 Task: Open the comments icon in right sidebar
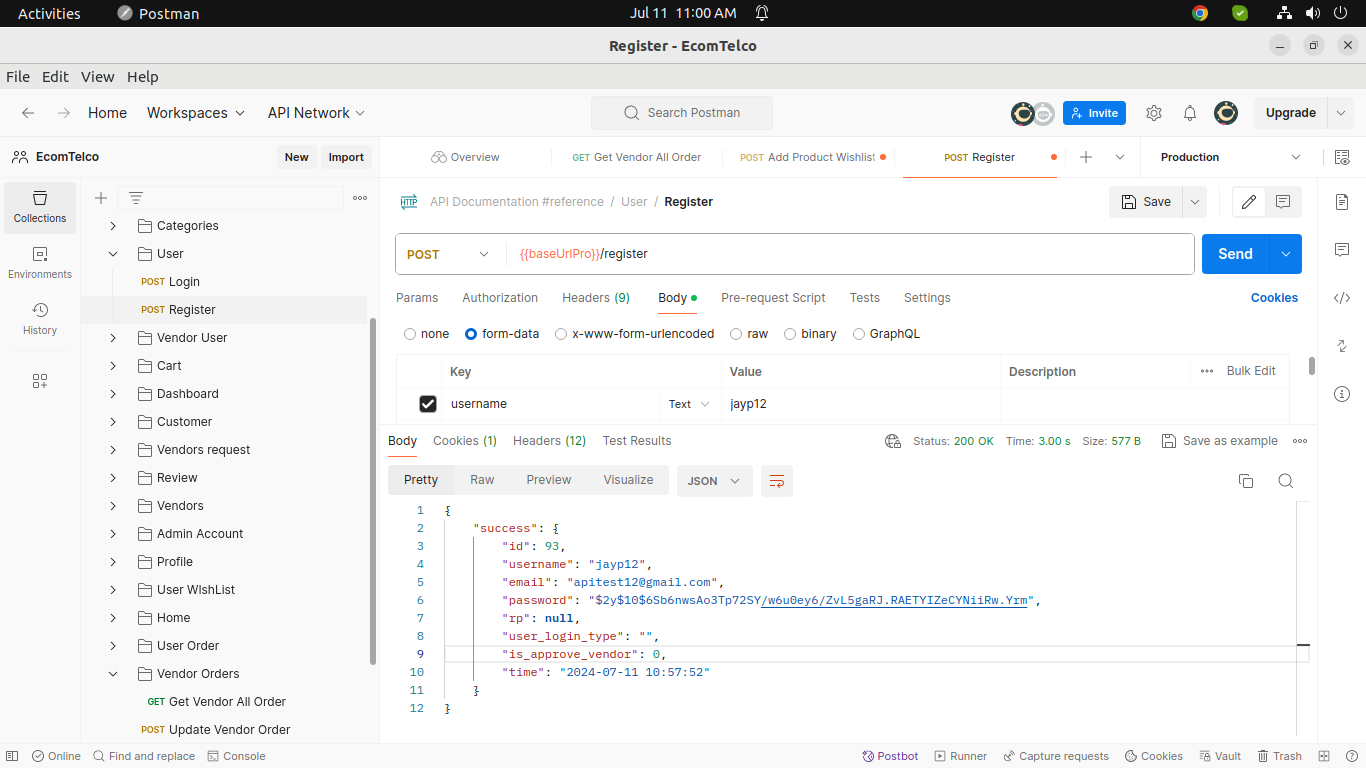1342,249
